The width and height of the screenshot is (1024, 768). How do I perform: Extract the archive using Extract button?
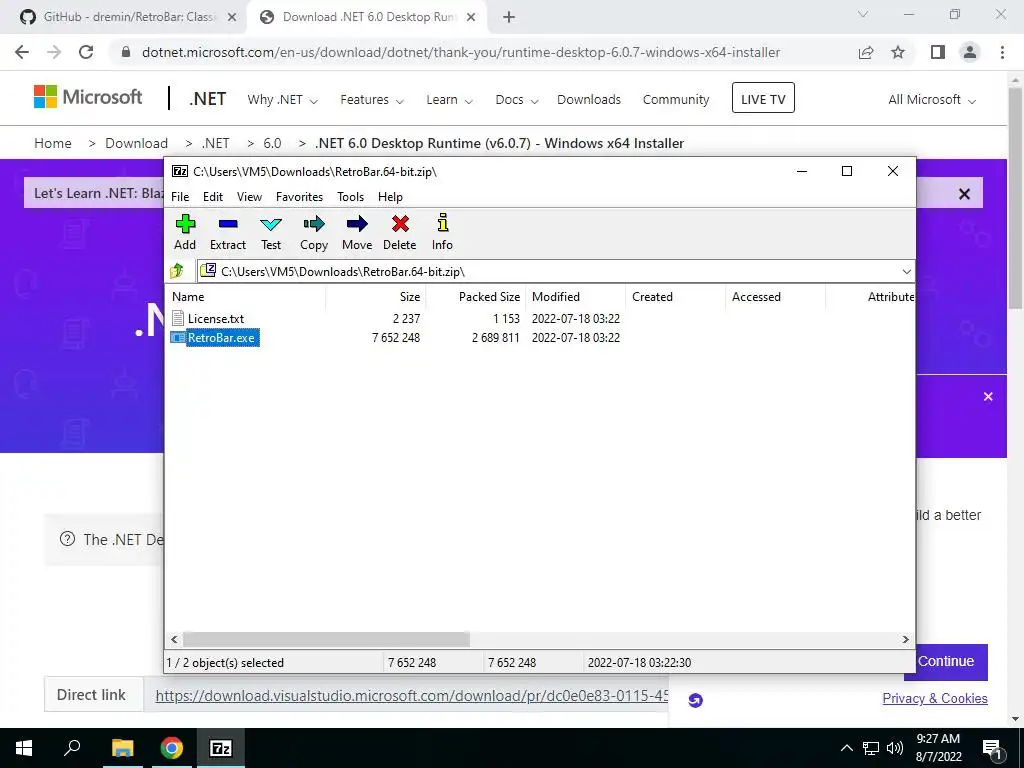point(228,232)
